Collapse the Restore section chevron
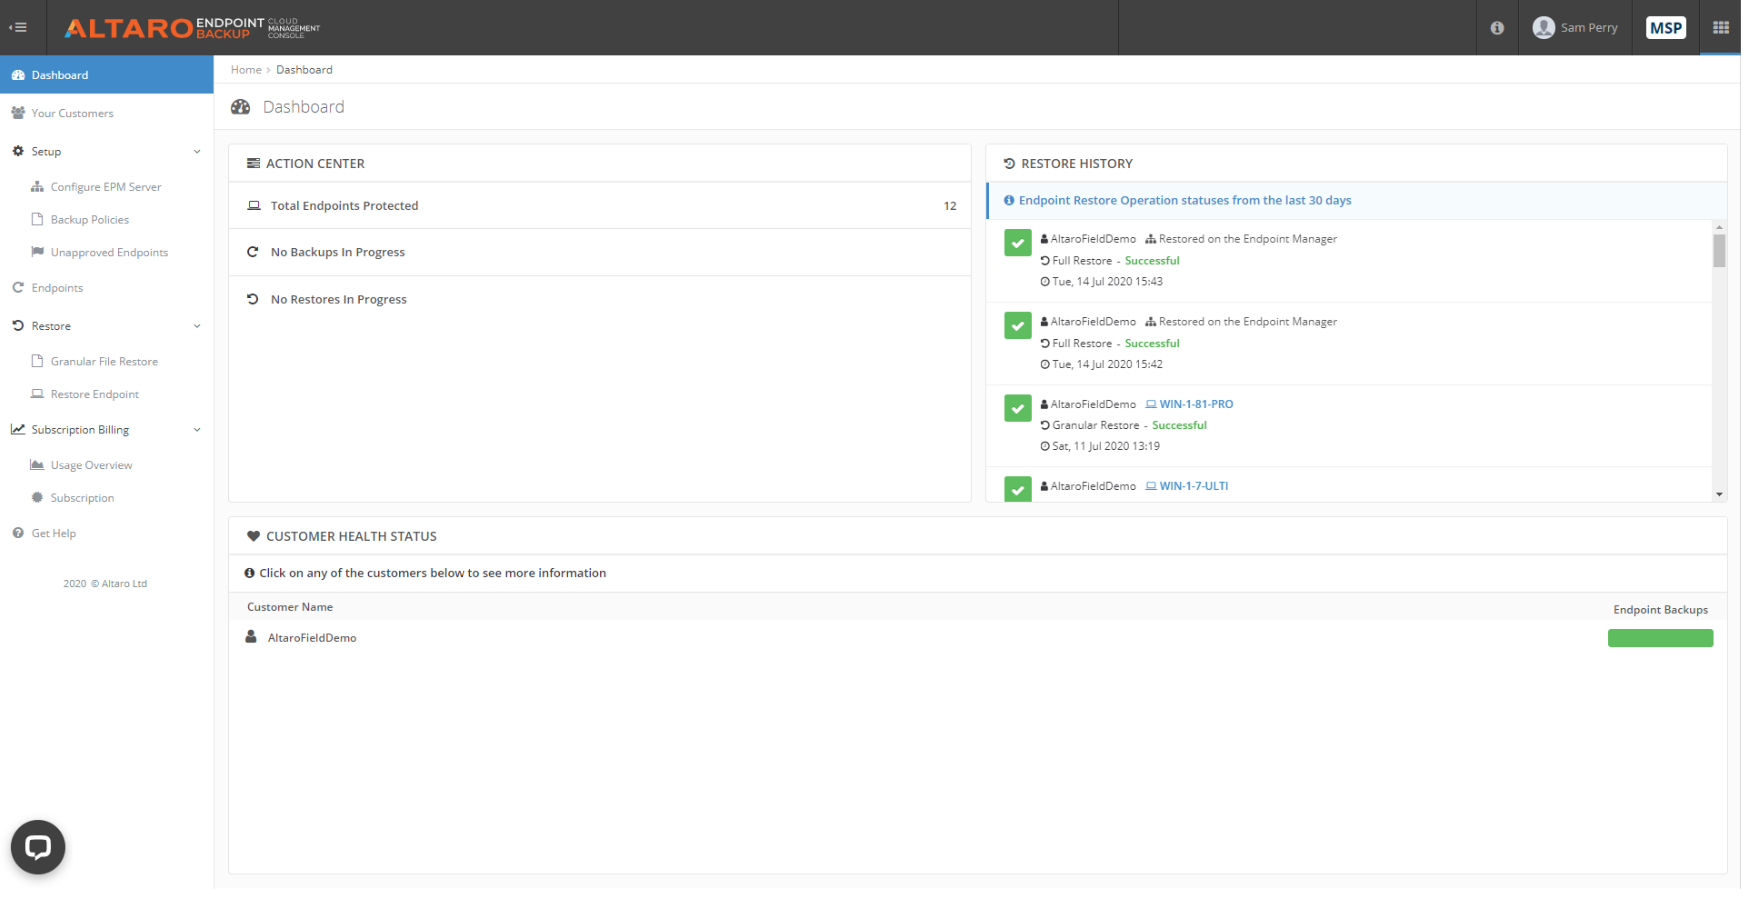The image size is (1744, 897). tap(197, 326)
